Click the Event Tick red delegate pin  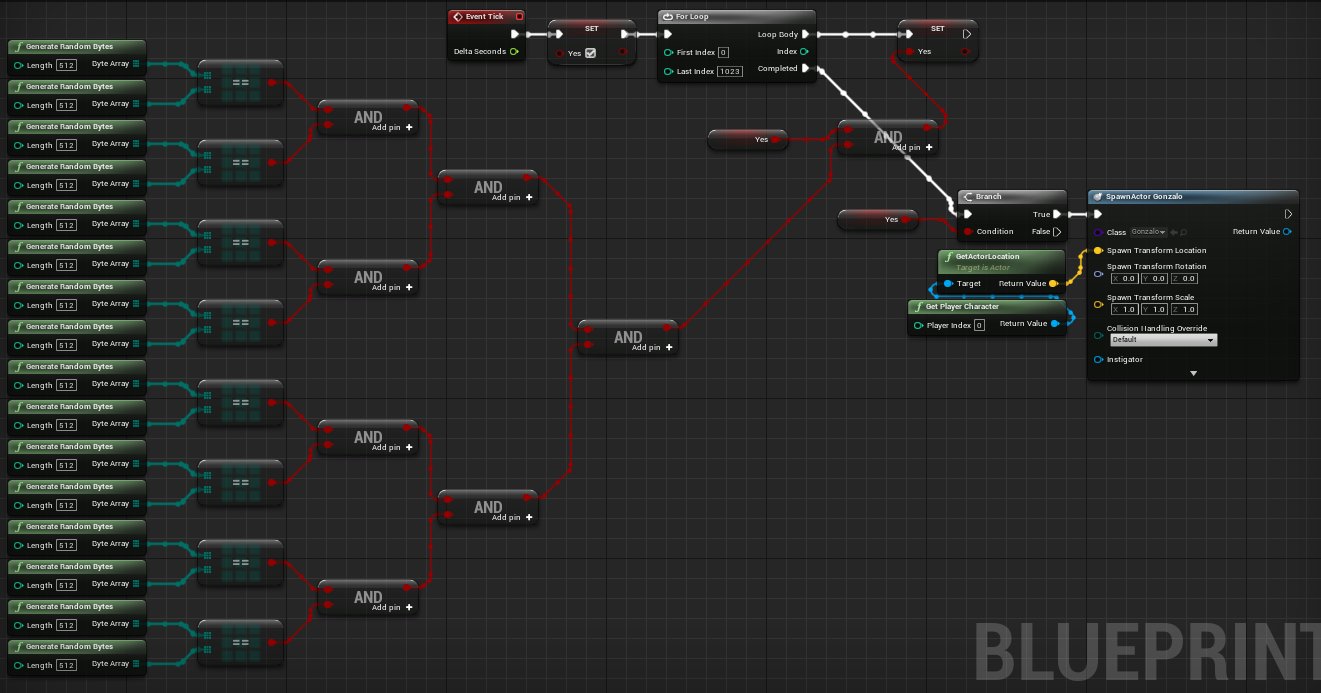[x=519, y=17]
